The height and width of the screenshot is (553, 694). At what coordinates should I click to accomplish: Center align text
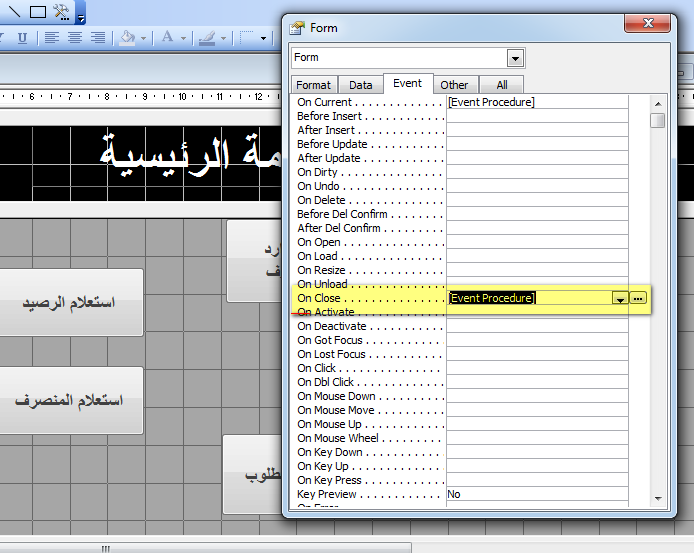click(75, 38)
